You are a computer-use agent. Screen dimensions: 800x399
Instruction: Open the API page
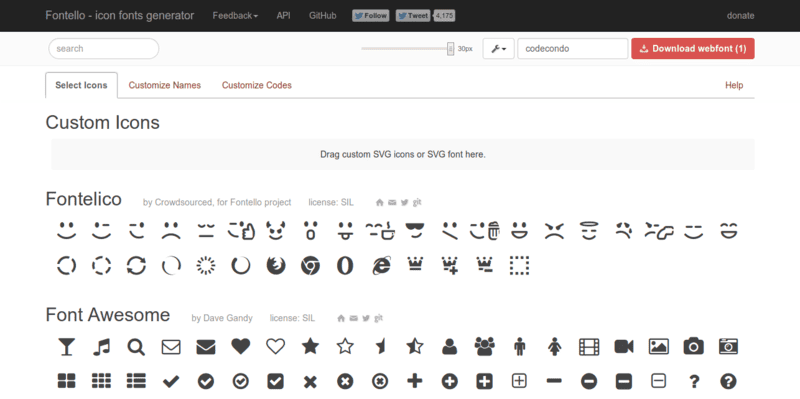click(x=284, y=16)
